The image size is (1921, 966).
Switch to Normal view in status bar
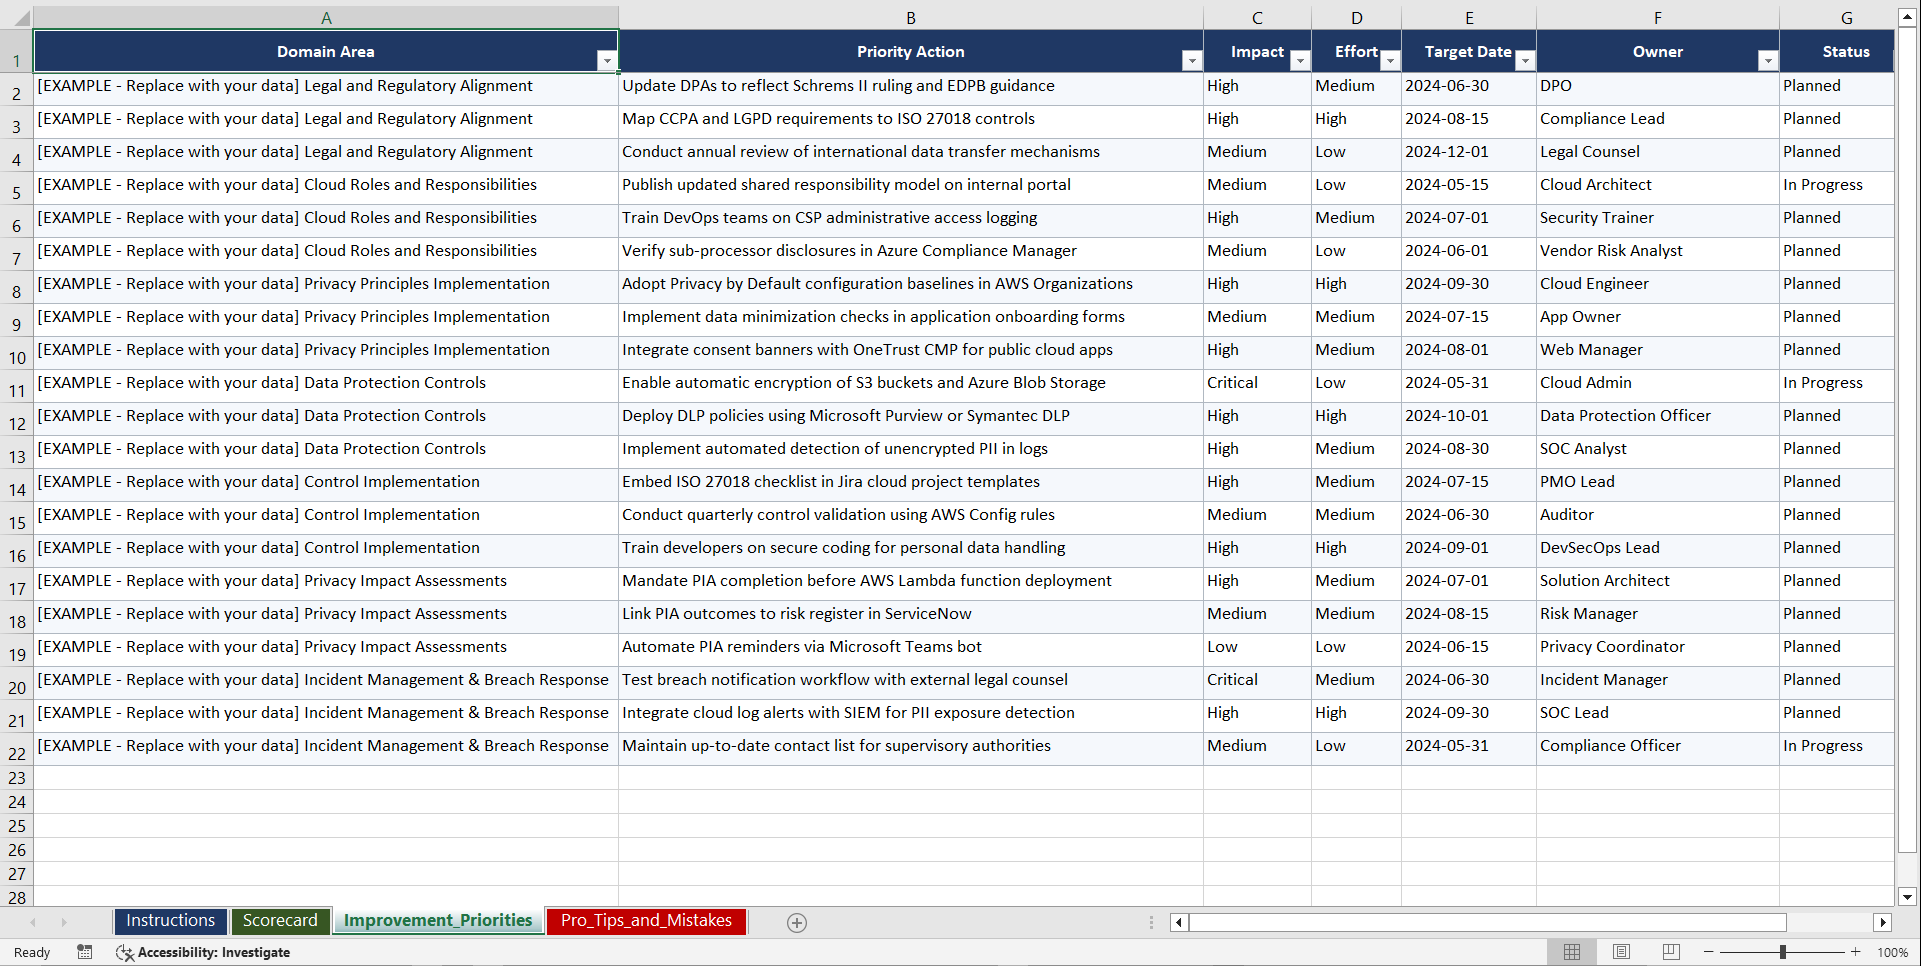tap(1571, 952)
